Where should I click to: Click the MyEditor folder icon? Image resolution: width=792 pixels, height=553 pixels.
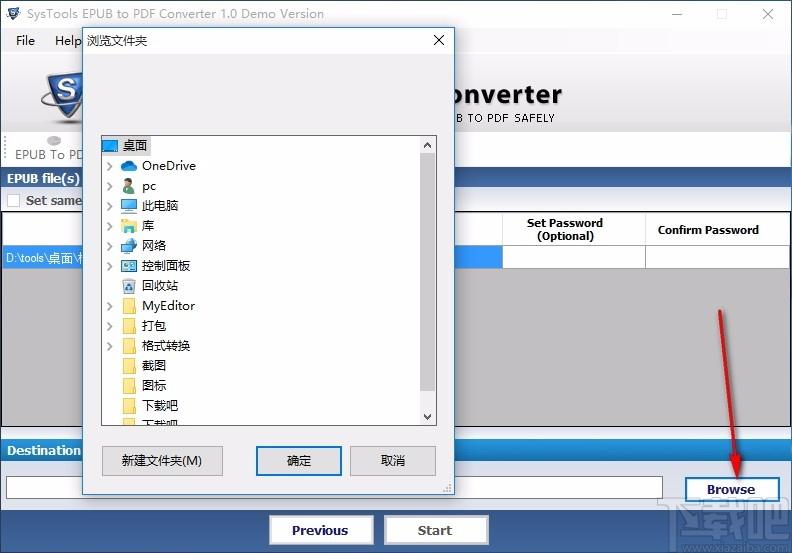point(129,306)
